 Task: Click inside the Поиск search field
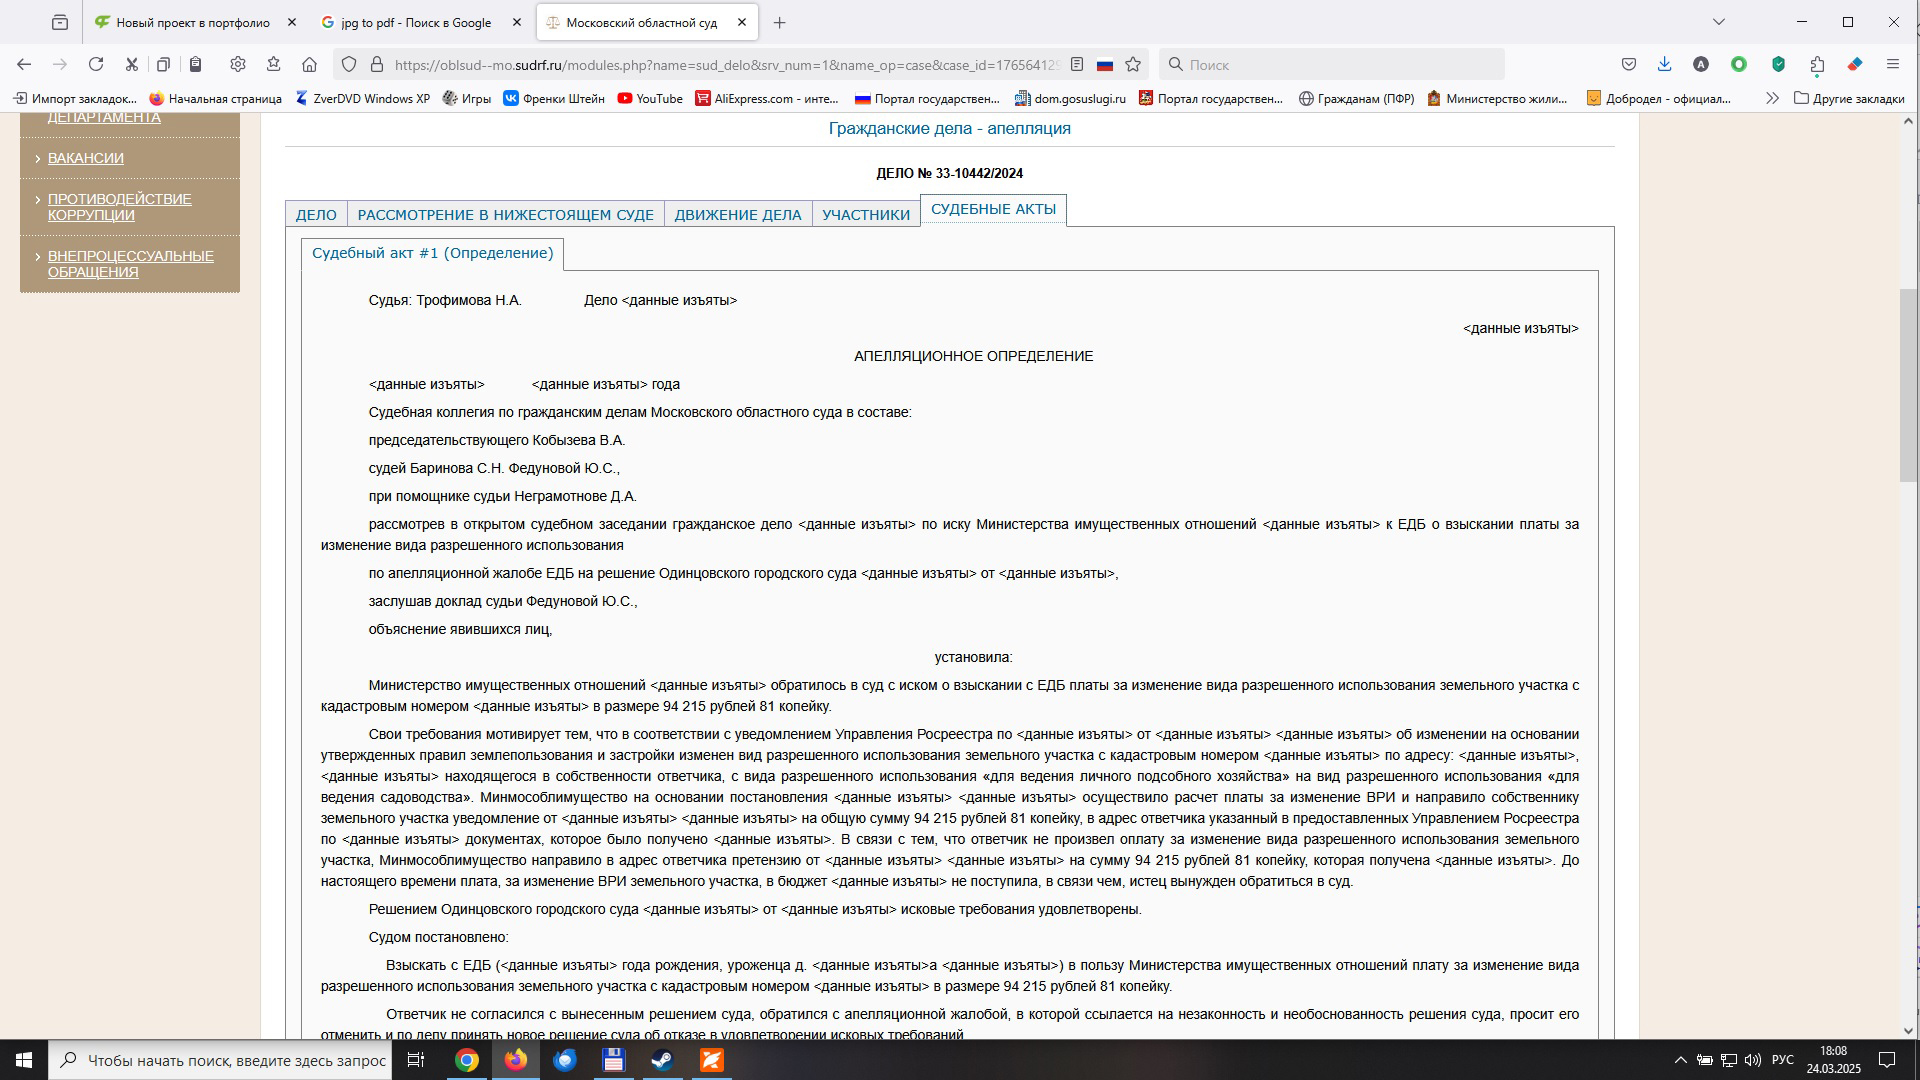pos(1330,64)
